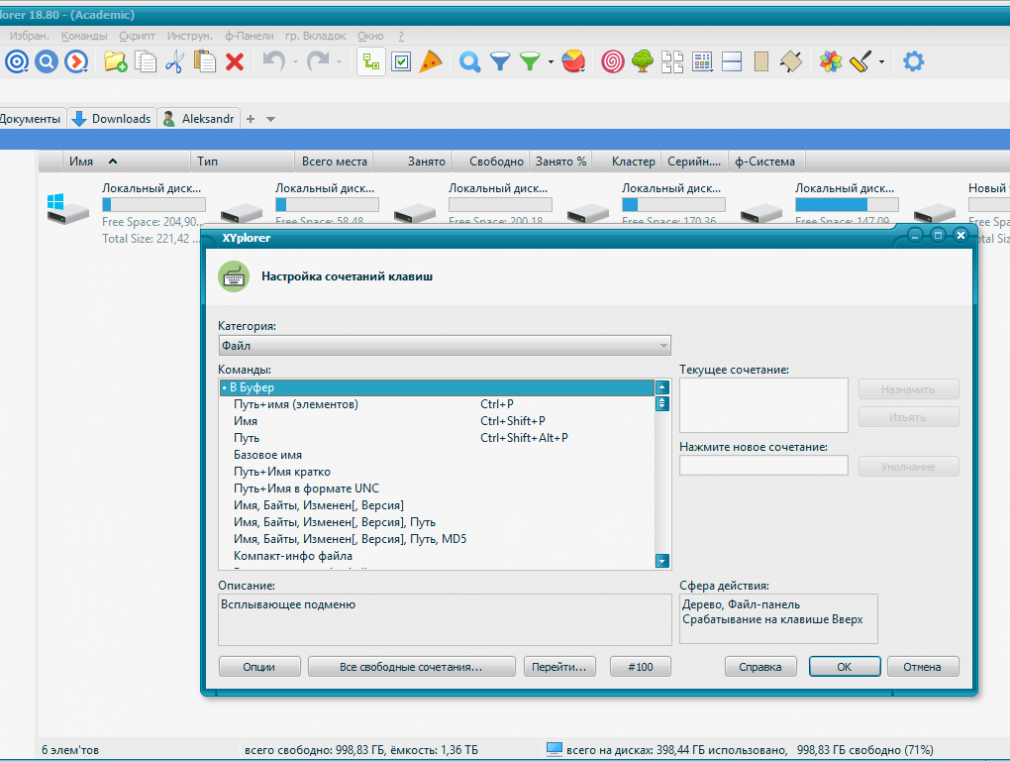Open the Команды menu
The height and width of the screenshot is (761, 1010).
click(x=84, y=36)
